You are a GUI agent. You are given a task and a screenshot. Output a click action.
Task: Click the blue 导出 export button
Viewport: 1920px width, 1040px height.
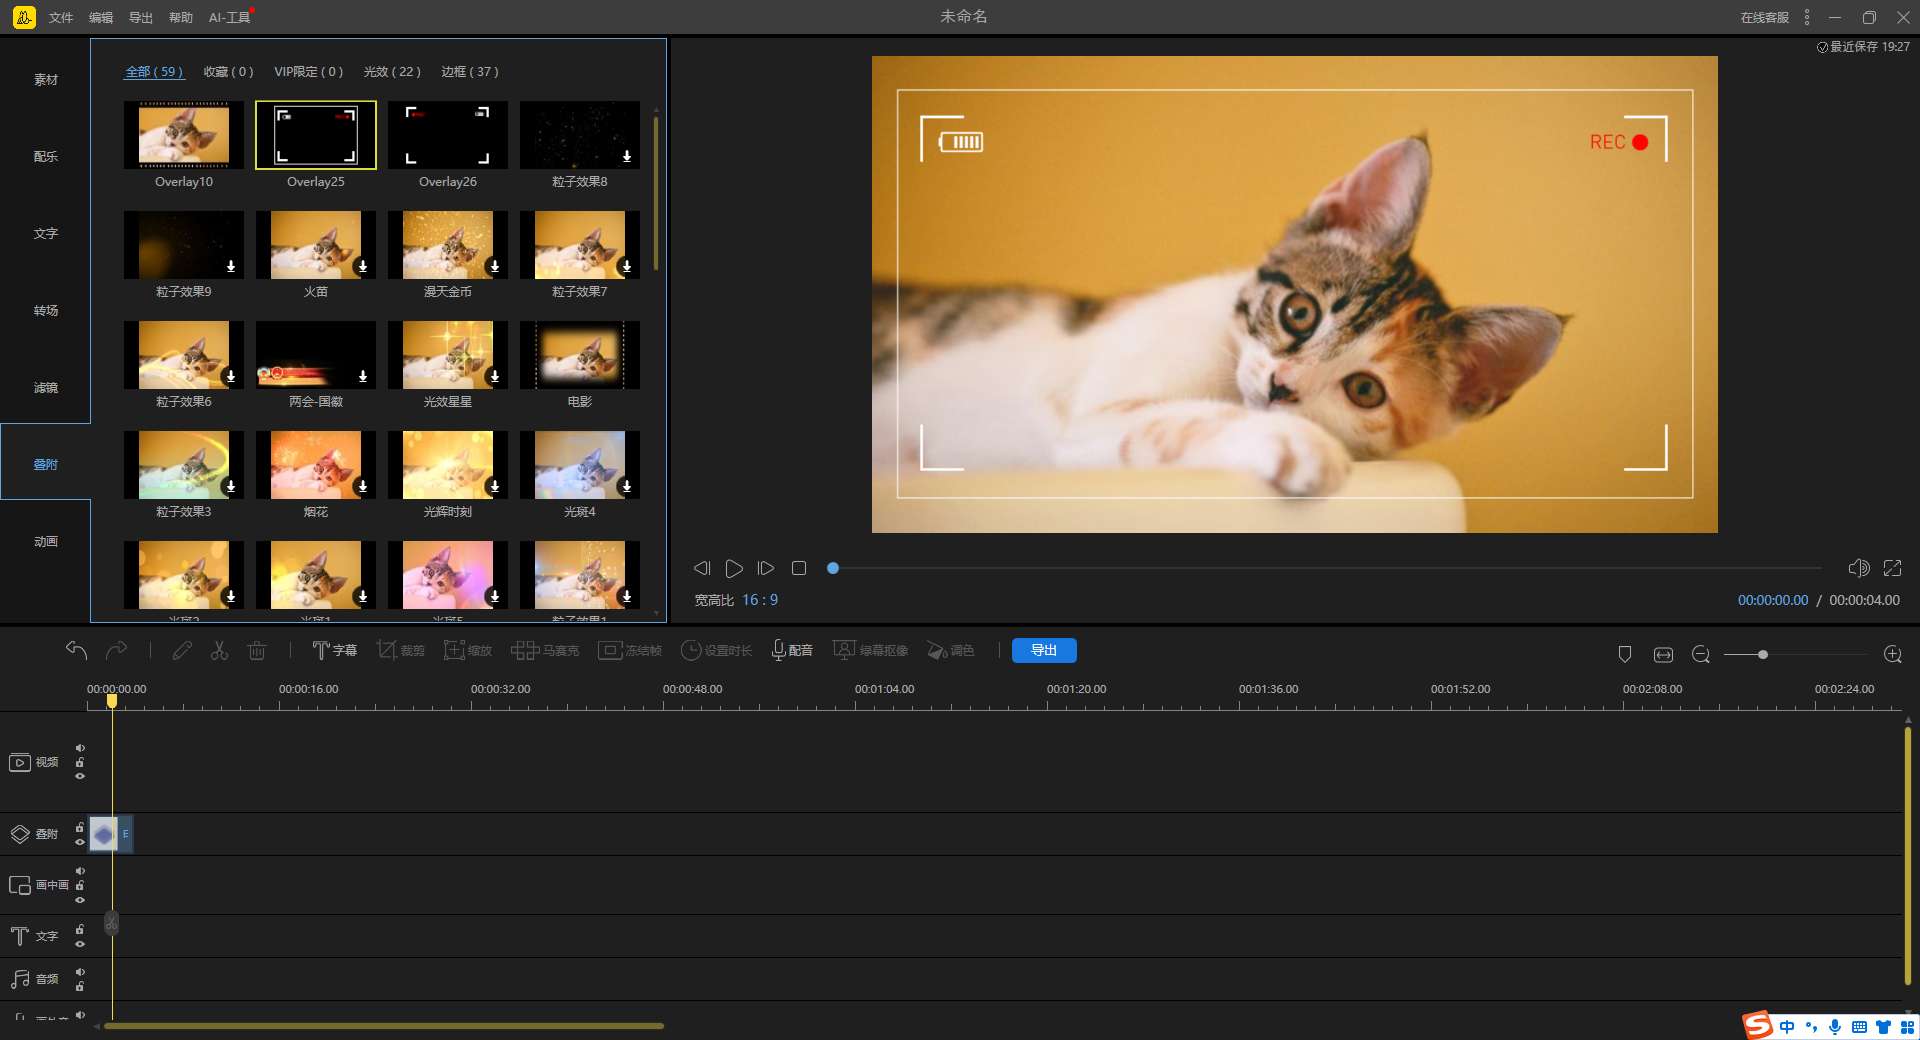tap(1043, 651)
